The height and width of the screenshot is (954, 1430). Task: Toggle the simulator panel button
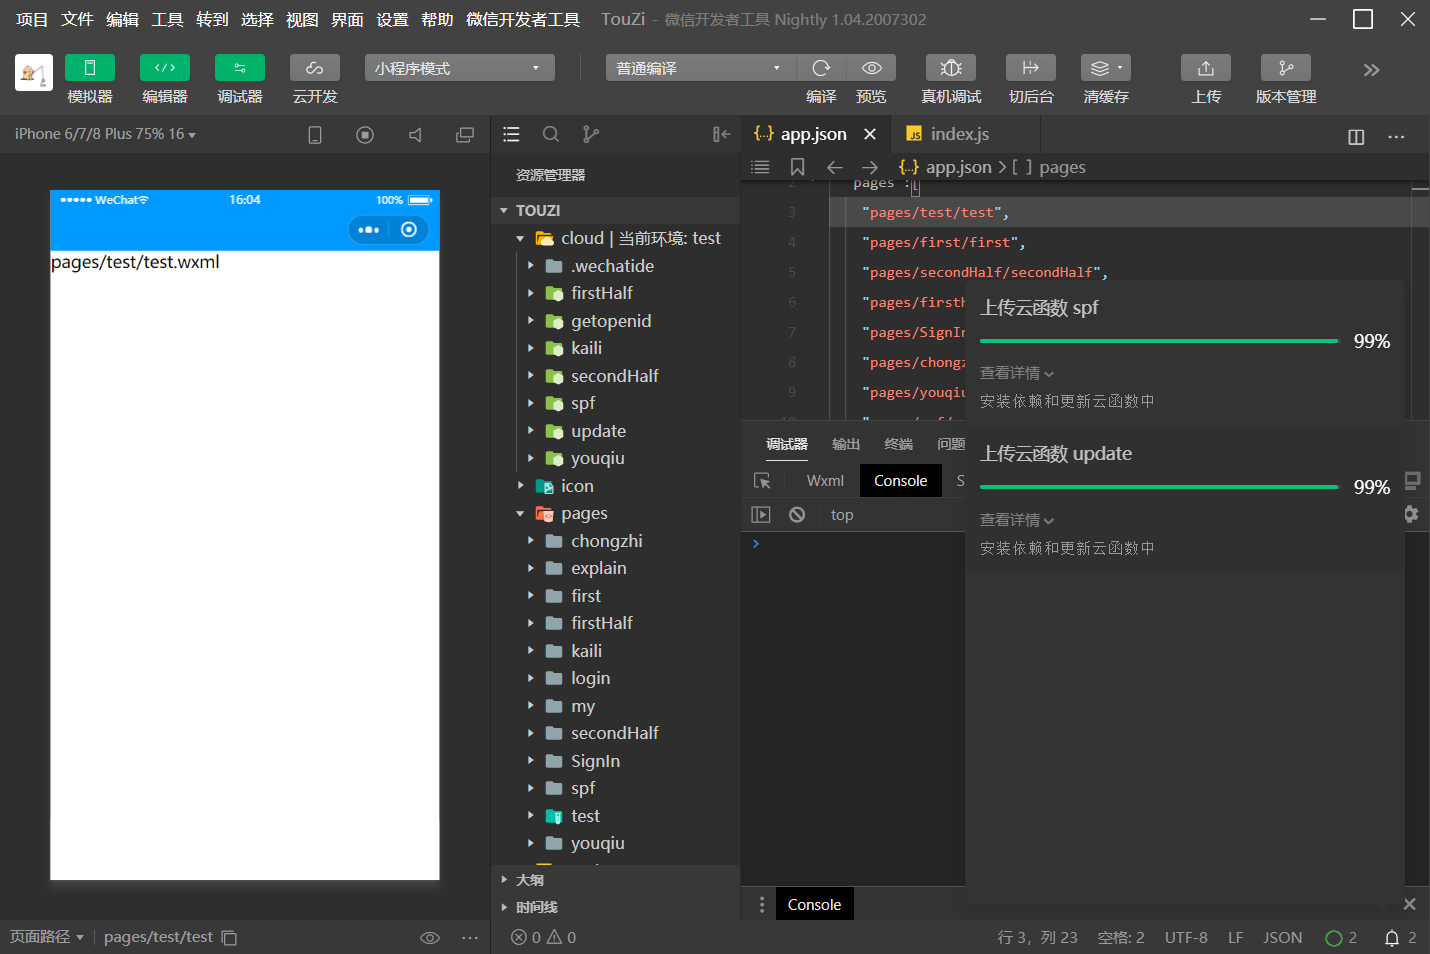90,67
